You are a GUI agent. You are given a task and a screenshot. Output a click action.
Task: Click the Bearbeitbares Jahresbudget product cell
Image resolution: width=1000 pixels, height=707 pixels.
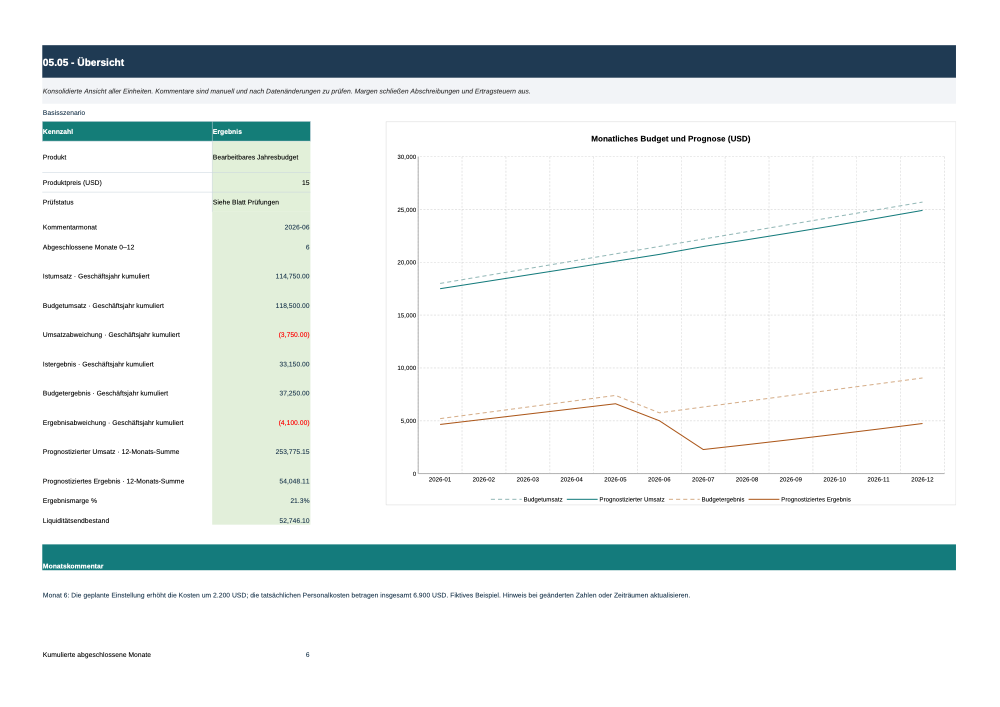pos(261,157)
